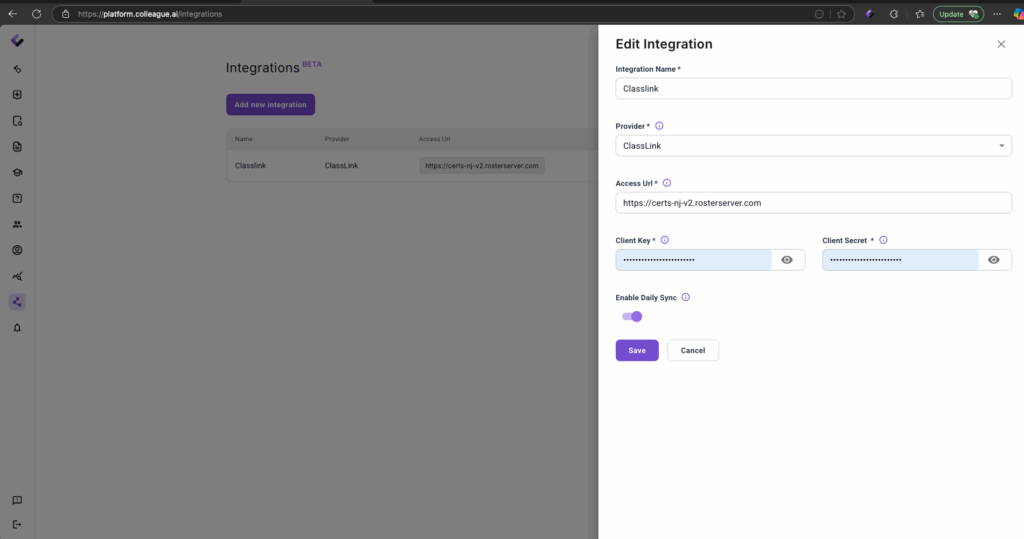Open the users group icon in sidebar

tap(17, 224)
